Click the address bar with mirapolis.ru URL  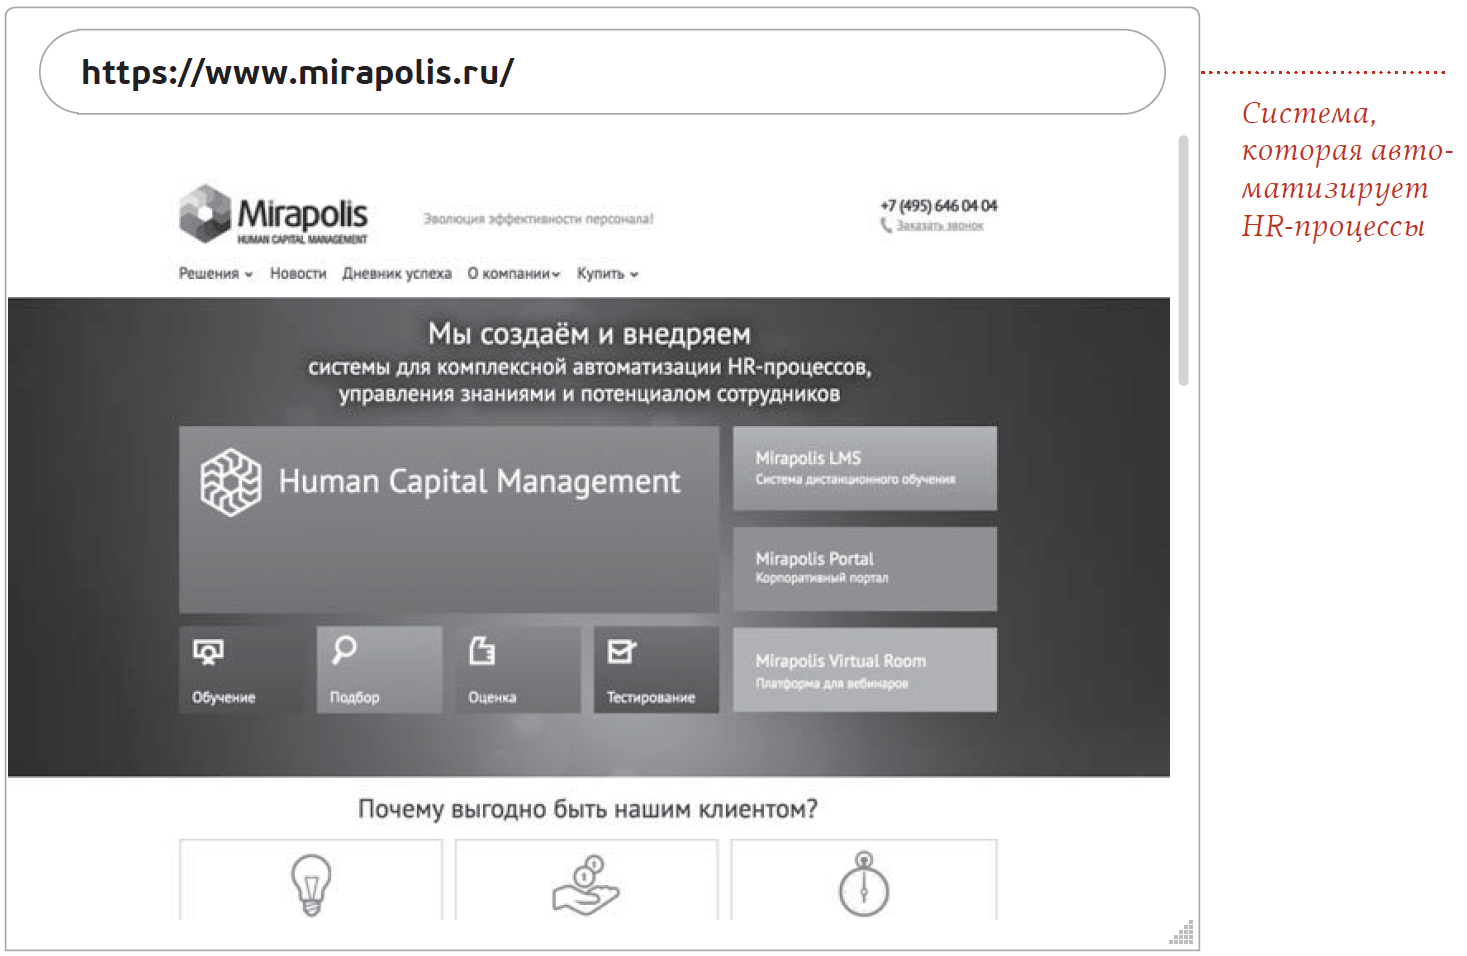[602, 72]
